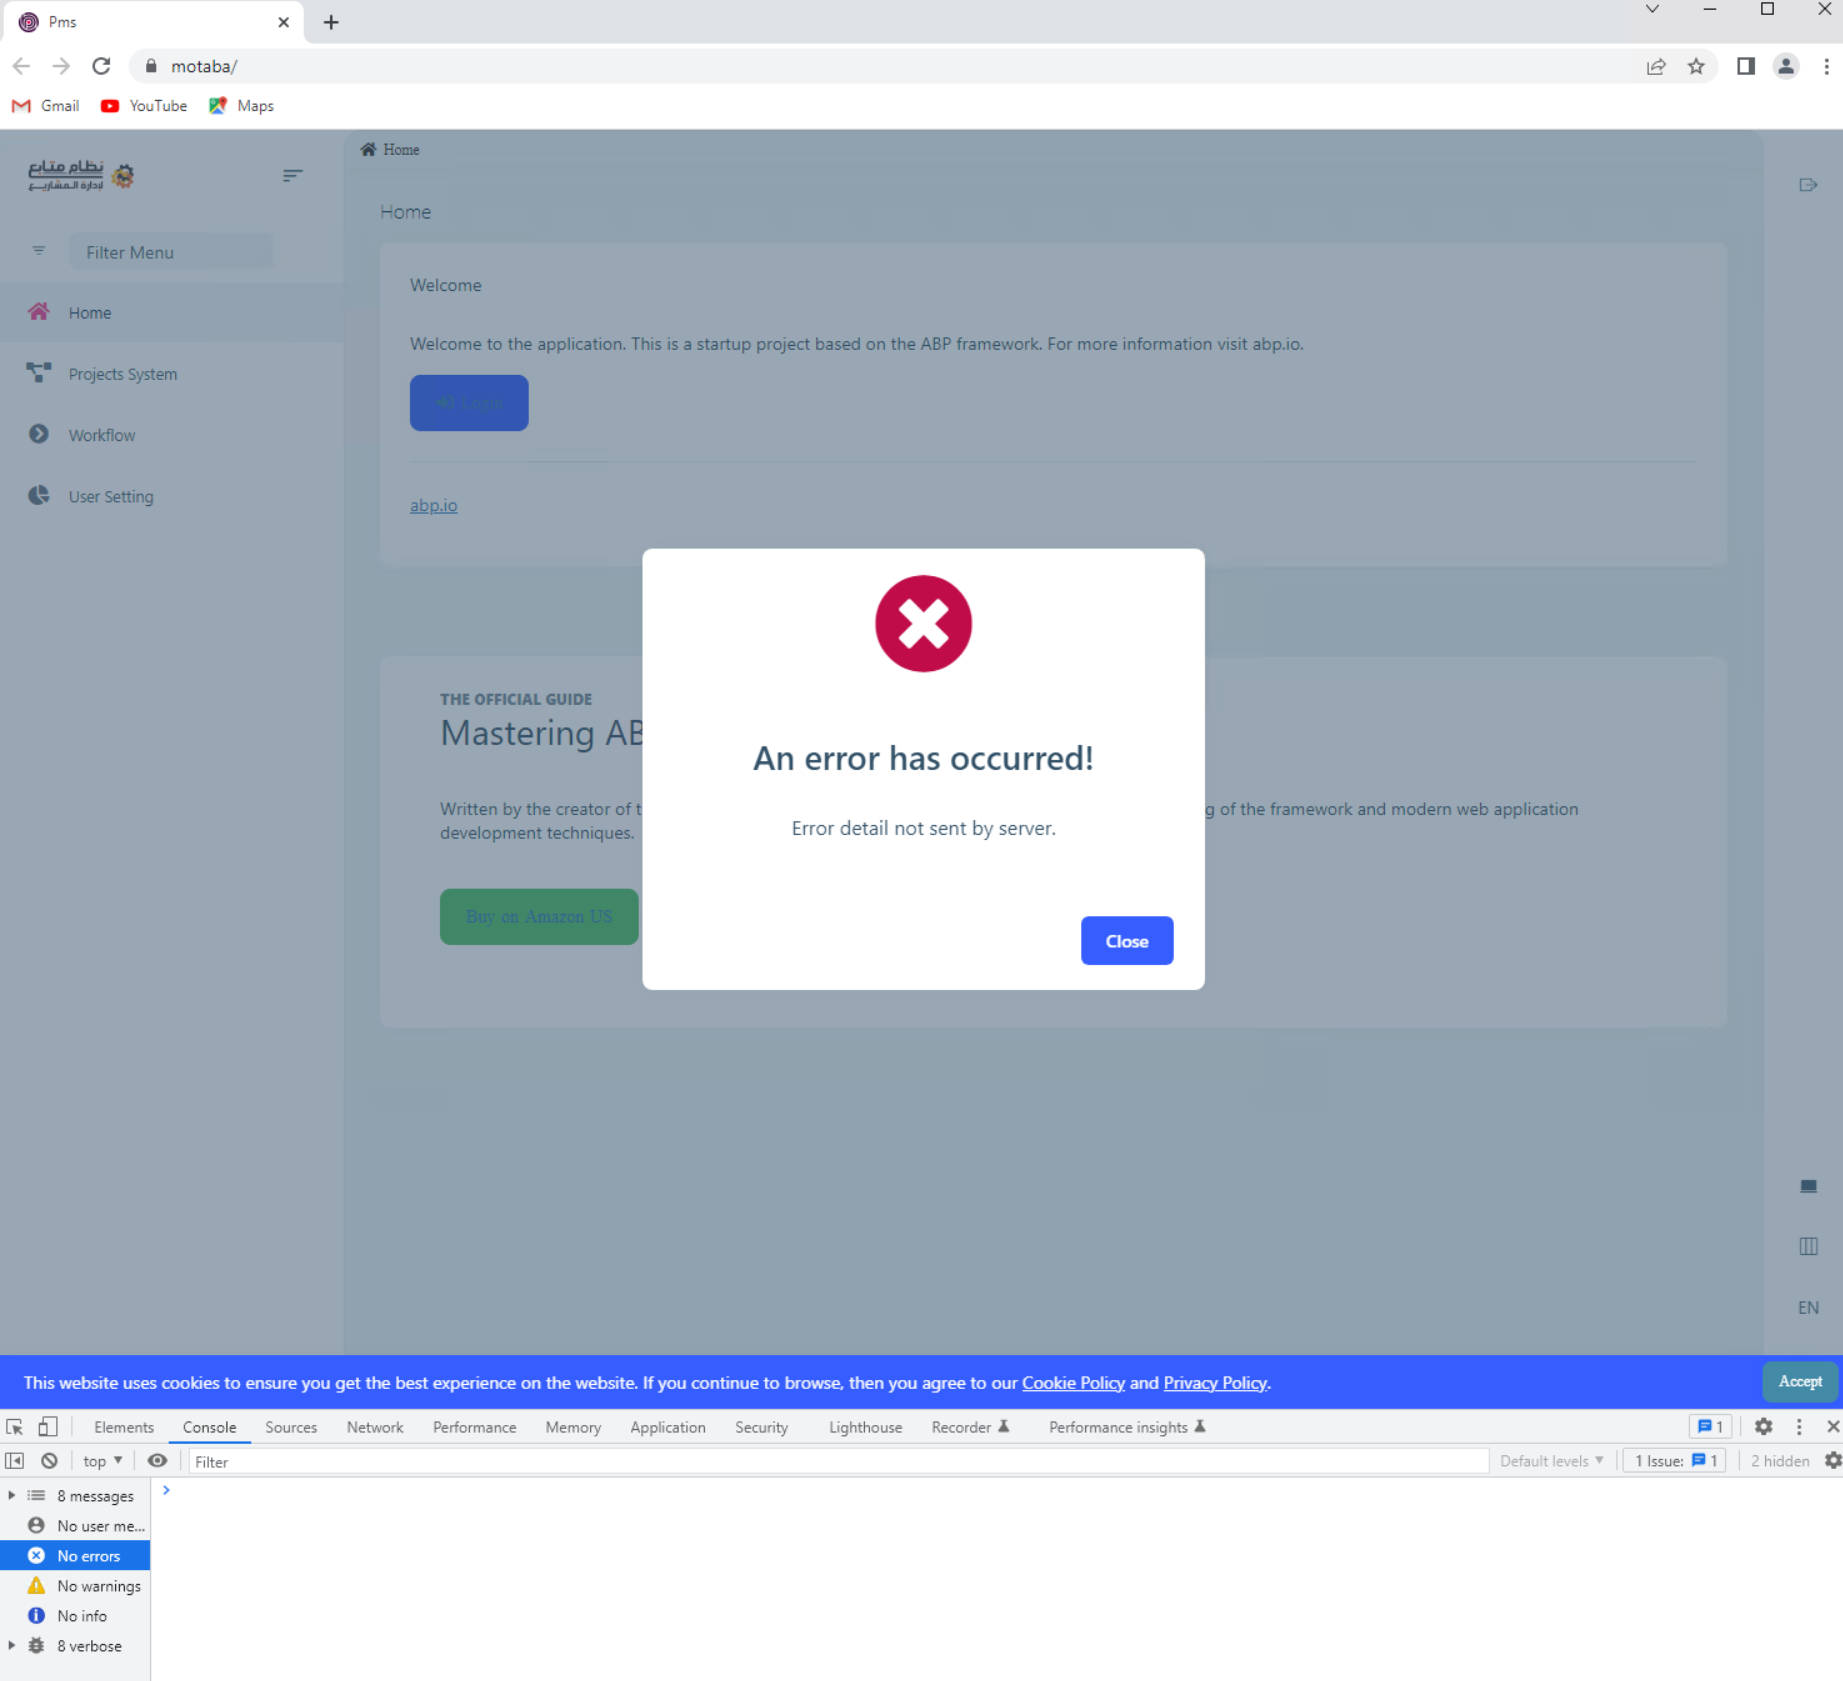The width and height of the screenshot is (1843, 1681).
Task: Open the tab search chevron in title bar
Action: (1652, 10)
